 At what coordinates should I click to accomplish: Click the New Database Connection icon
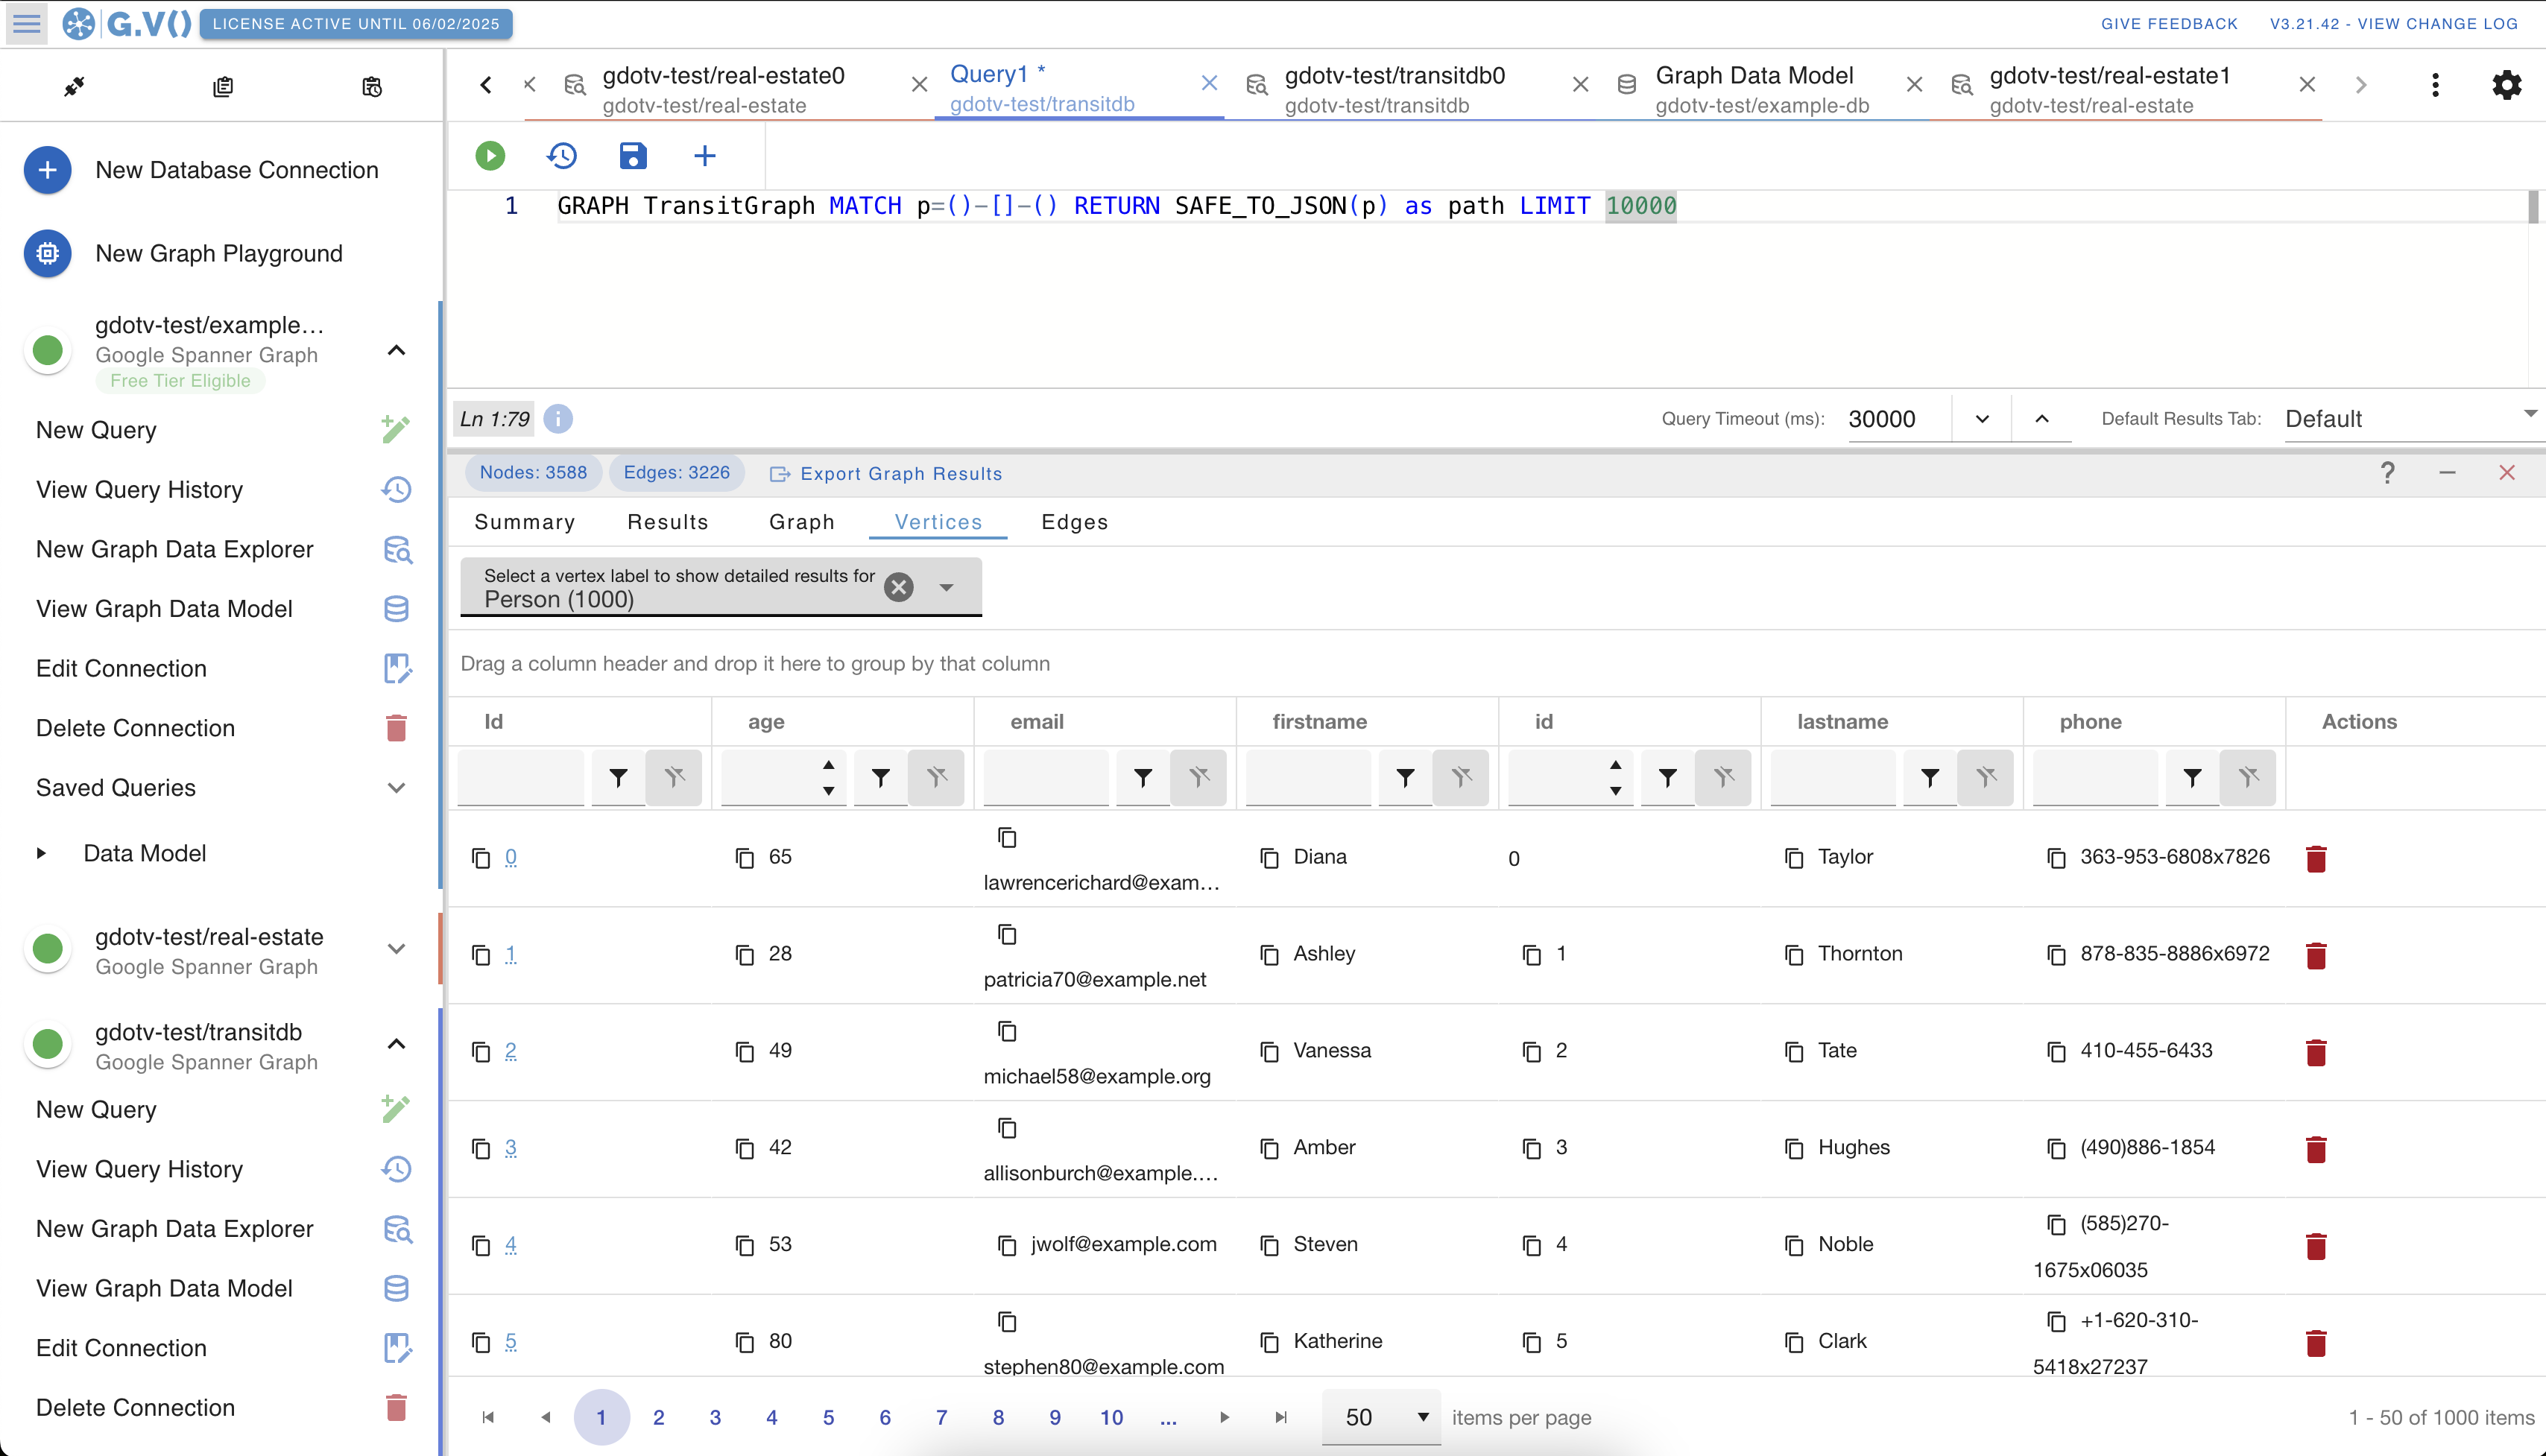click(47, 170)
